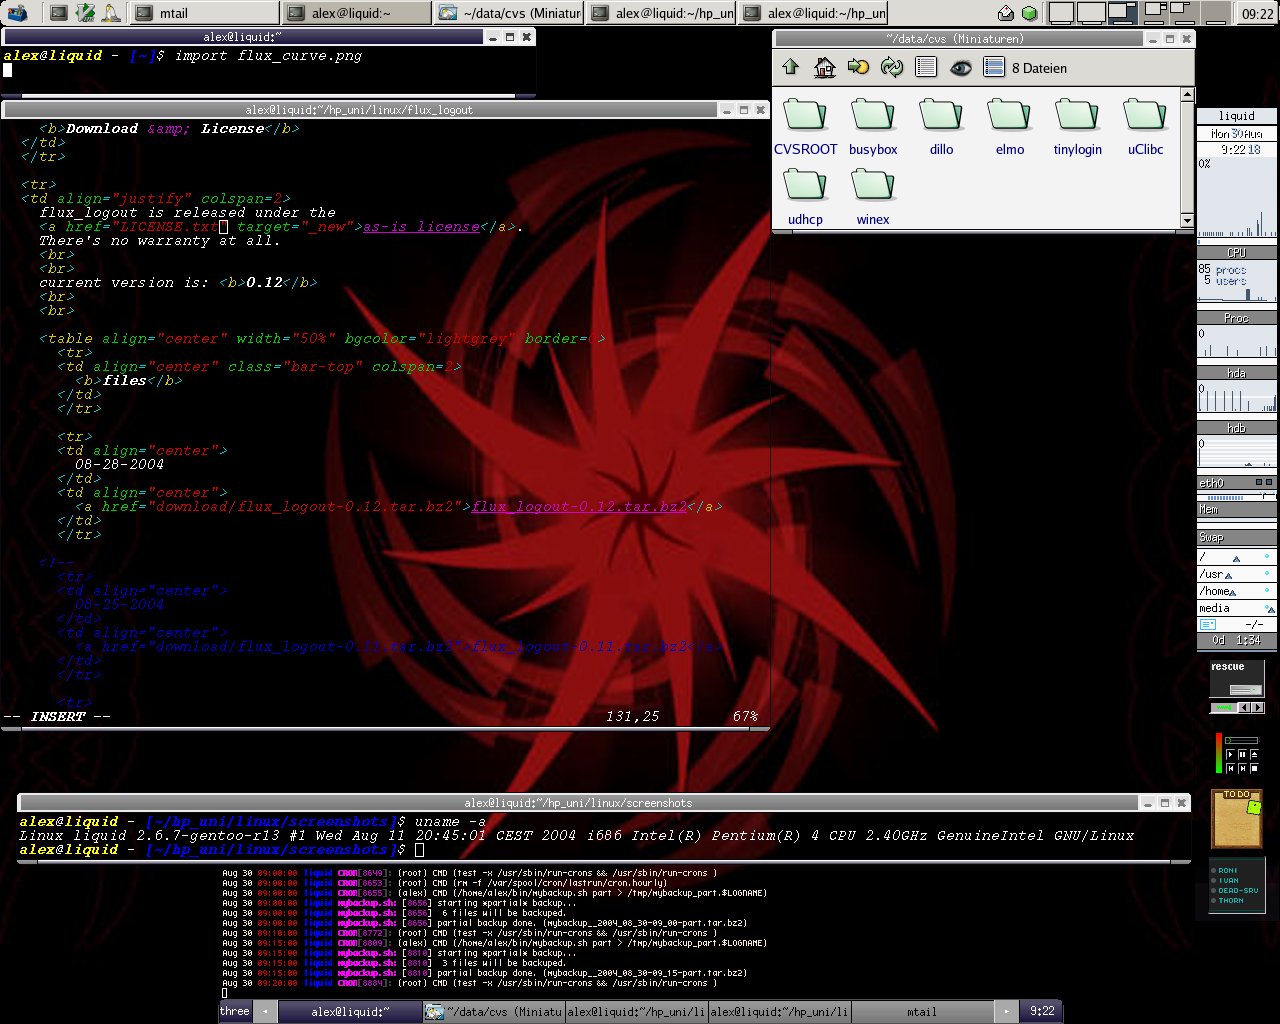
Task: Click the mail envelope tray icon
Action: click(x=1006, y=13)
